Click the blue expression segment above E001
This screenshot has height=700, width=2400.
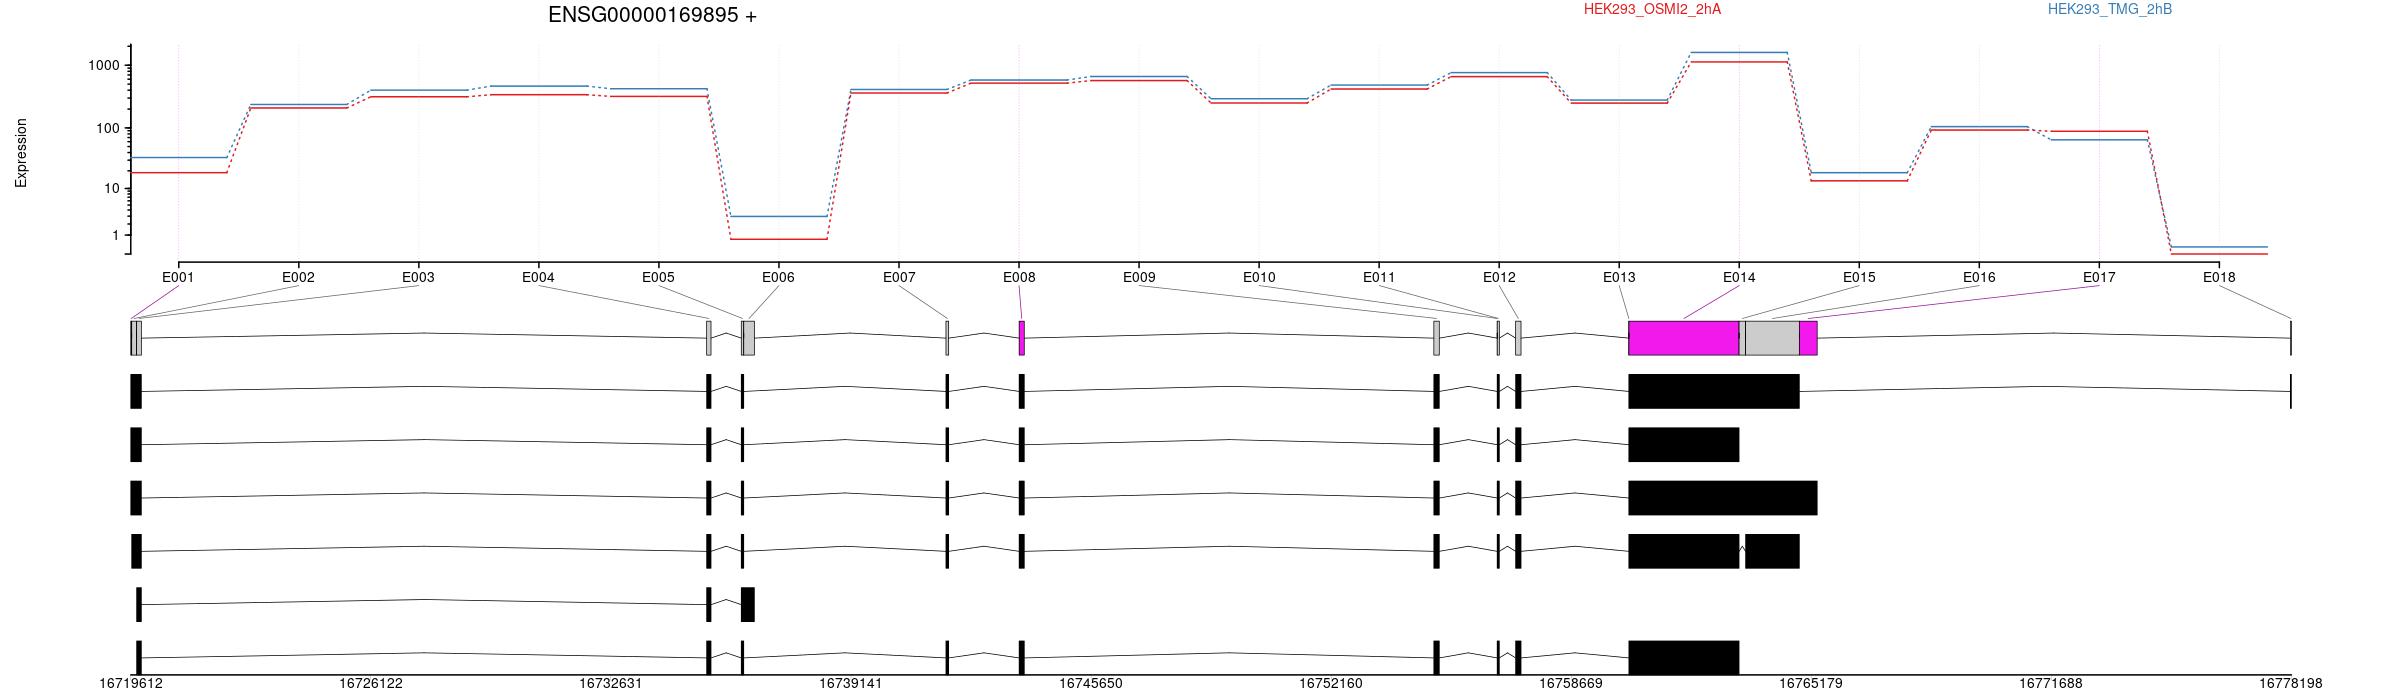coord(179,157)
